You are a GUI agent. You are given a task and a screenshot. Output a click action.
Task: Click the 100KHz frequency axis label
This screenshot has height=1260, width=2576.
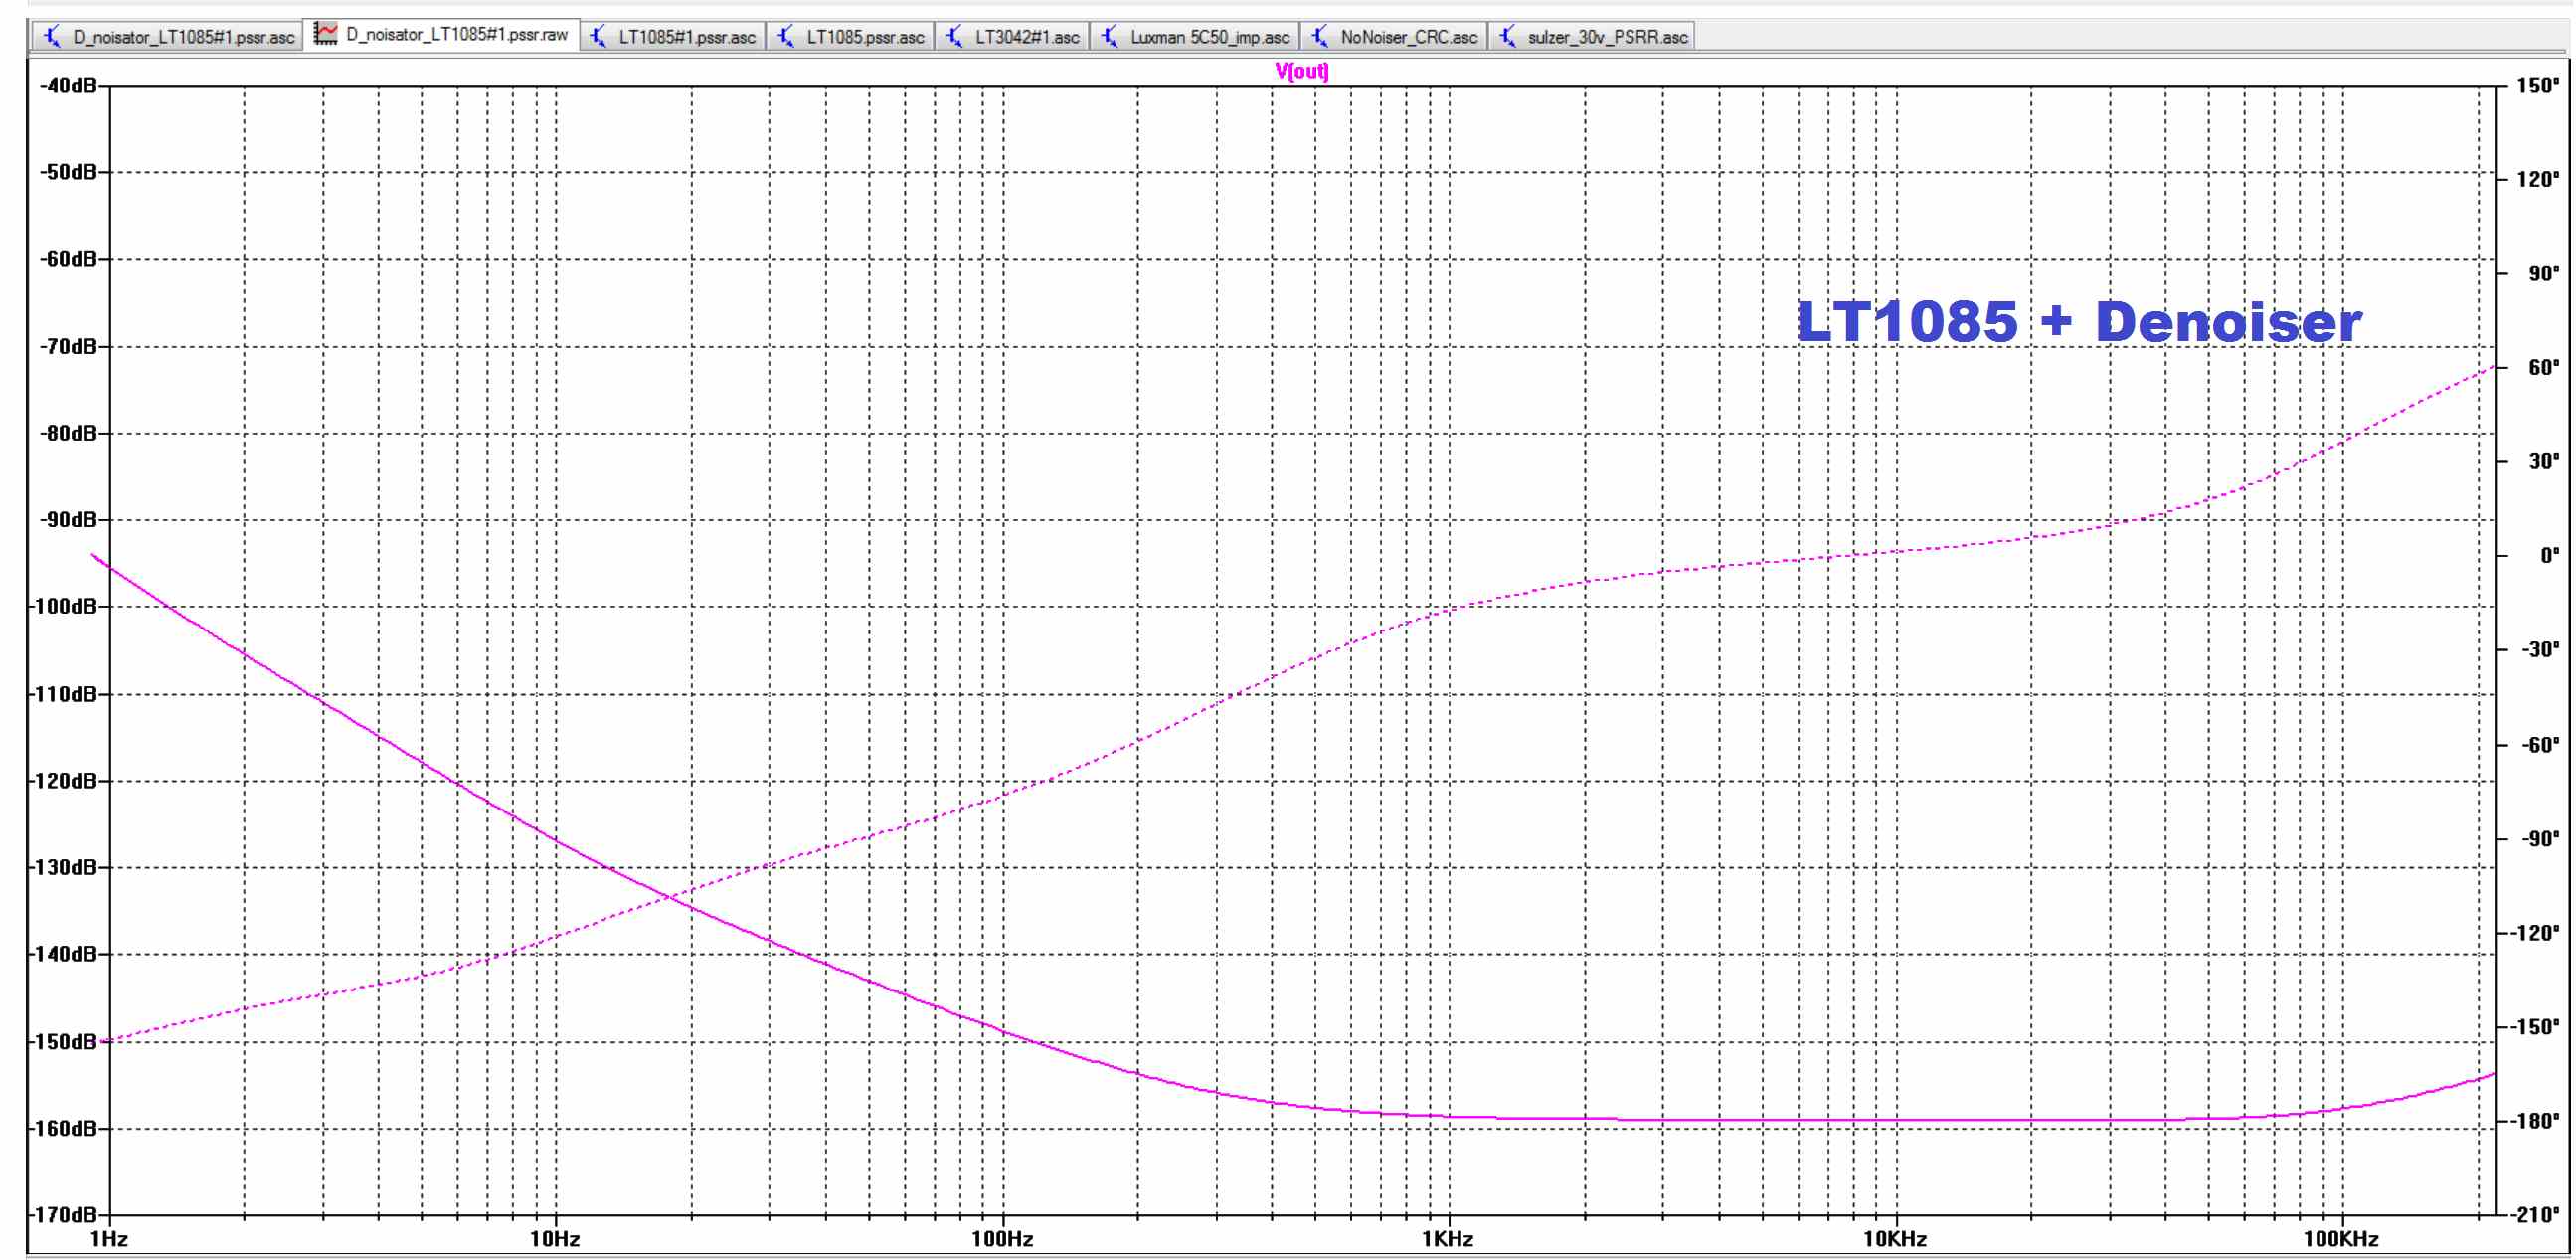pos(2341,1239)
